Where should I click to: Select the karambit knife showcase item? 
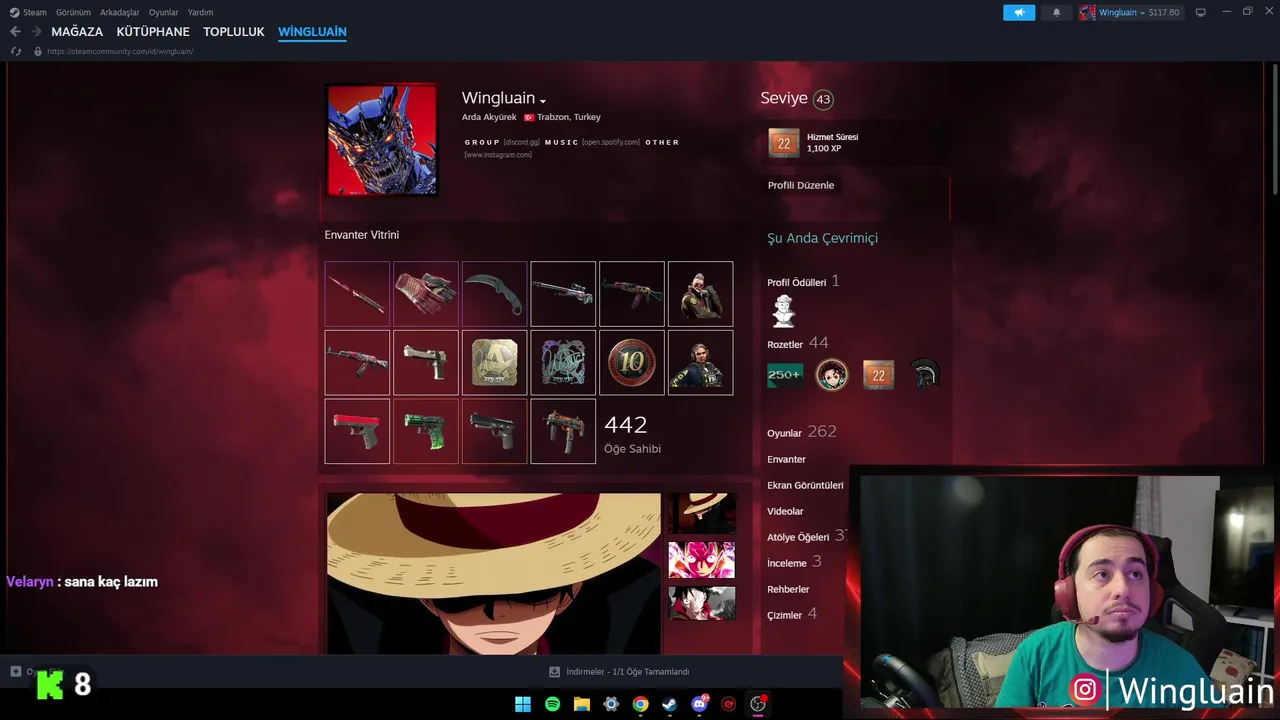pyautogui.click(x=495, y=294)
